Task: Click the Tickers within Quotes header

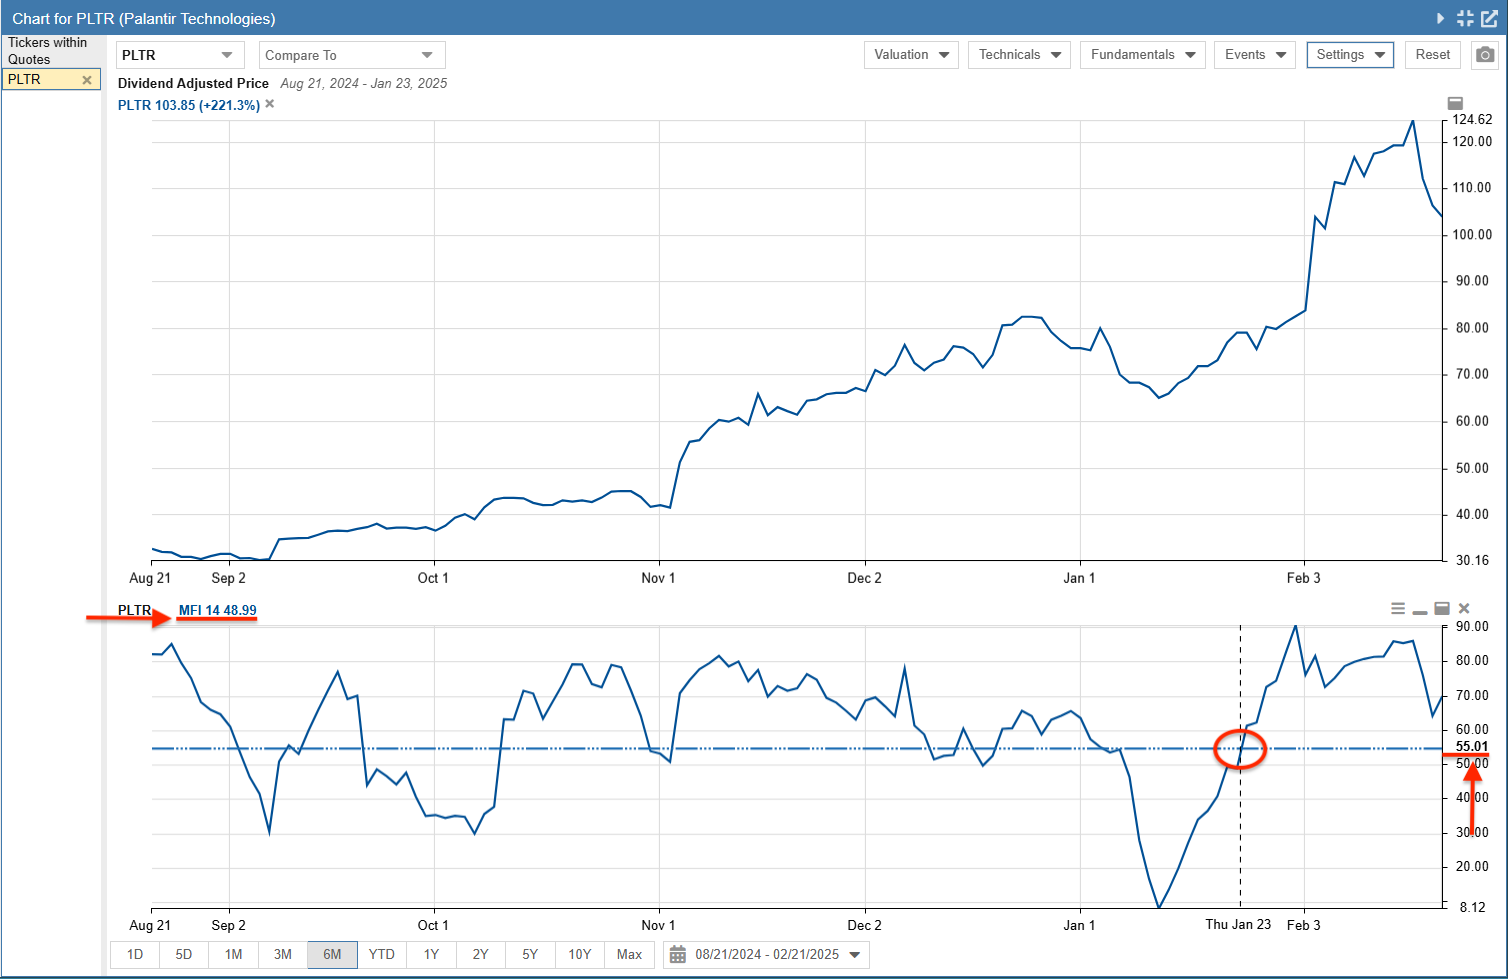Action: pos(48,51)
